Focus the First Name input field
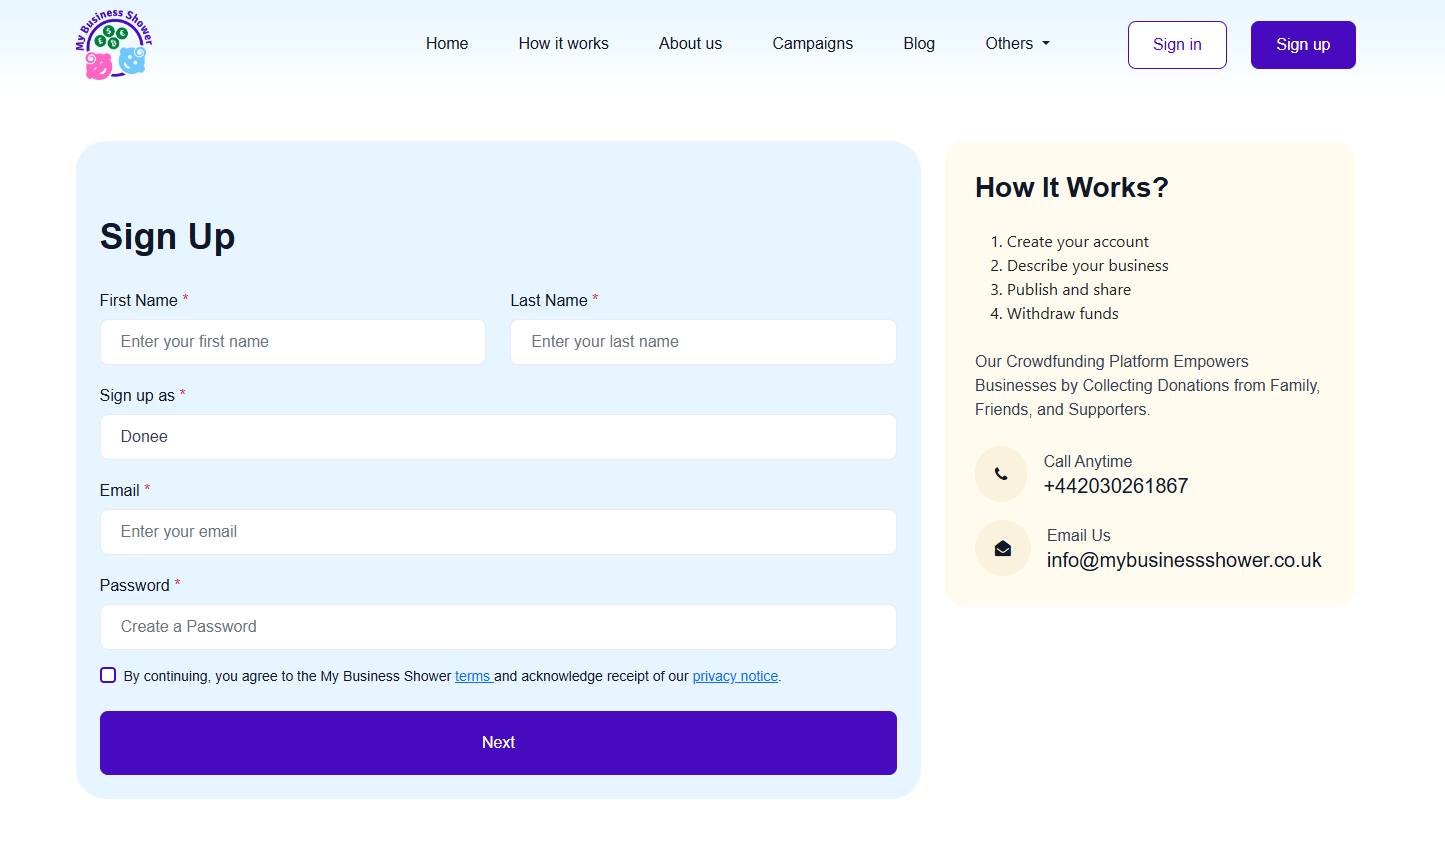Viewport: 1445px width, 857px height. (293, 342)
